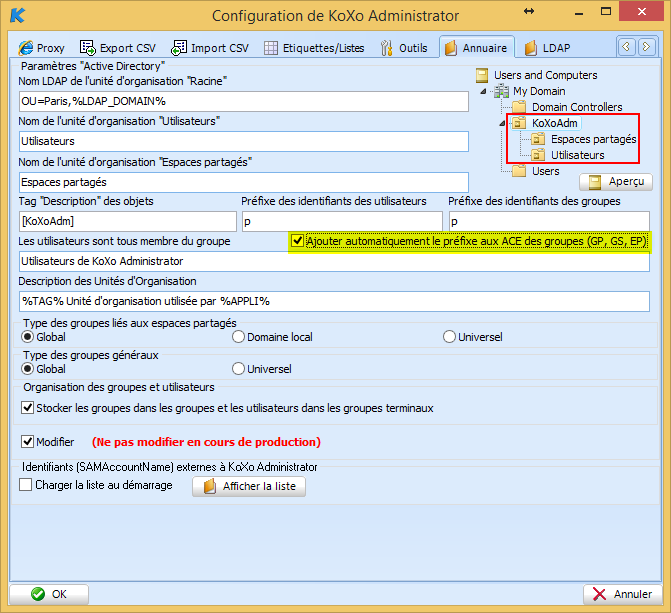The height and width of the screenshot is (613, 671).
Task: Select Universel for general group type
Action: [x=238, y=369]
